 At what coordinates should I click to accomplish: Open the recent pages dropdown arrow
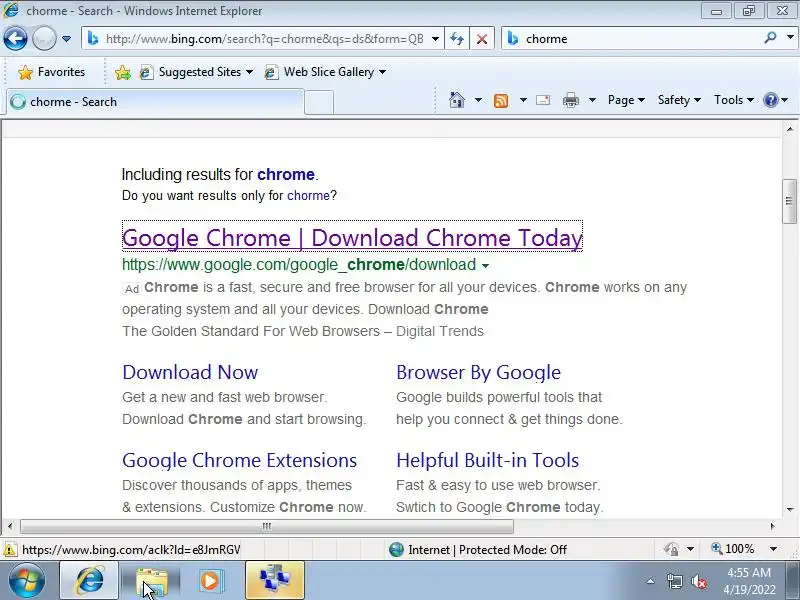(x=66, y=39)
